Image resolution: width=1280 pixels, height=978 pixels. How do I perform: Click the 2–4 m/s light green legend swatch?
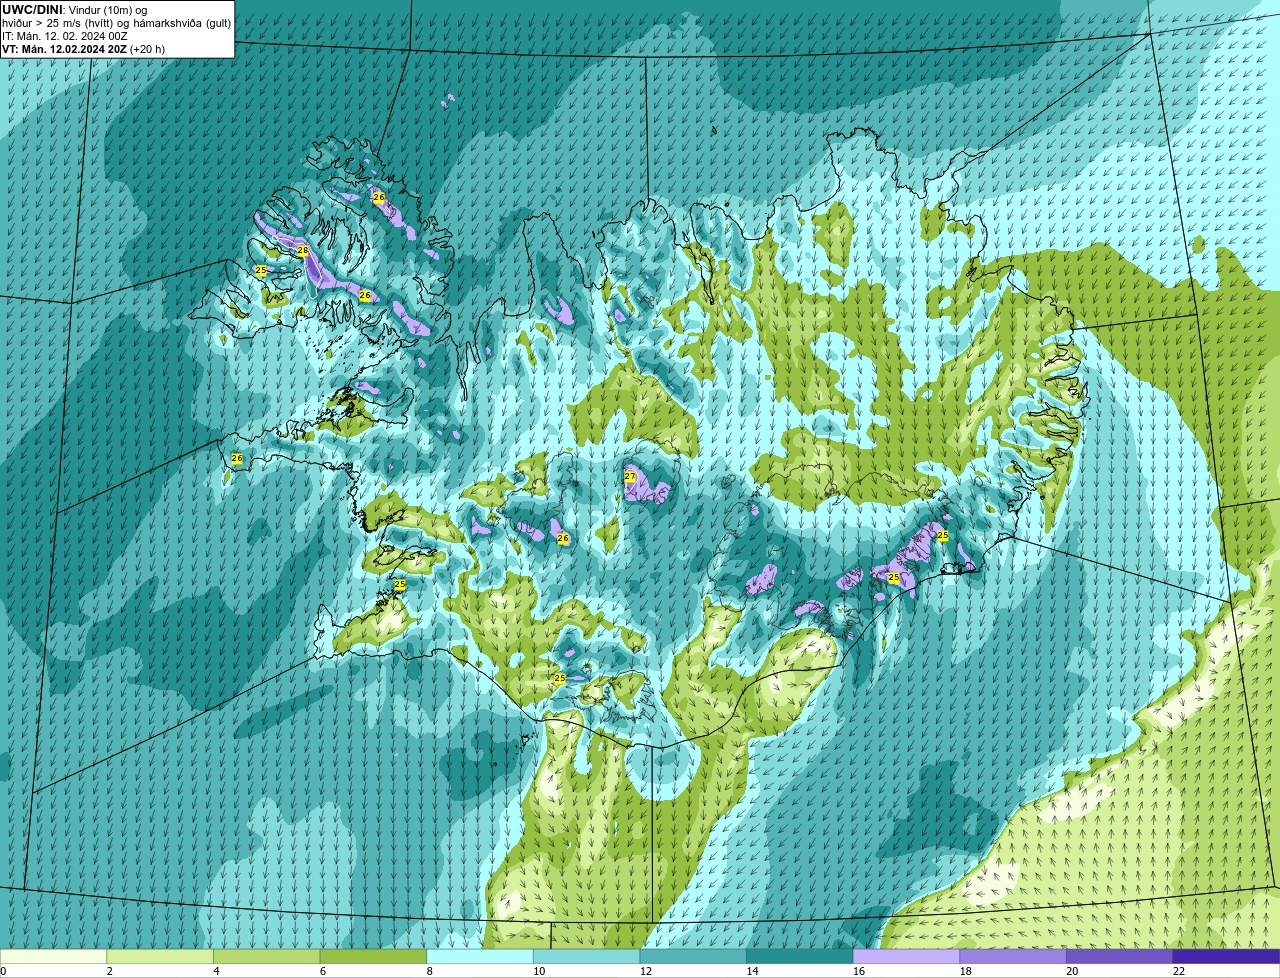click(160, 956)
